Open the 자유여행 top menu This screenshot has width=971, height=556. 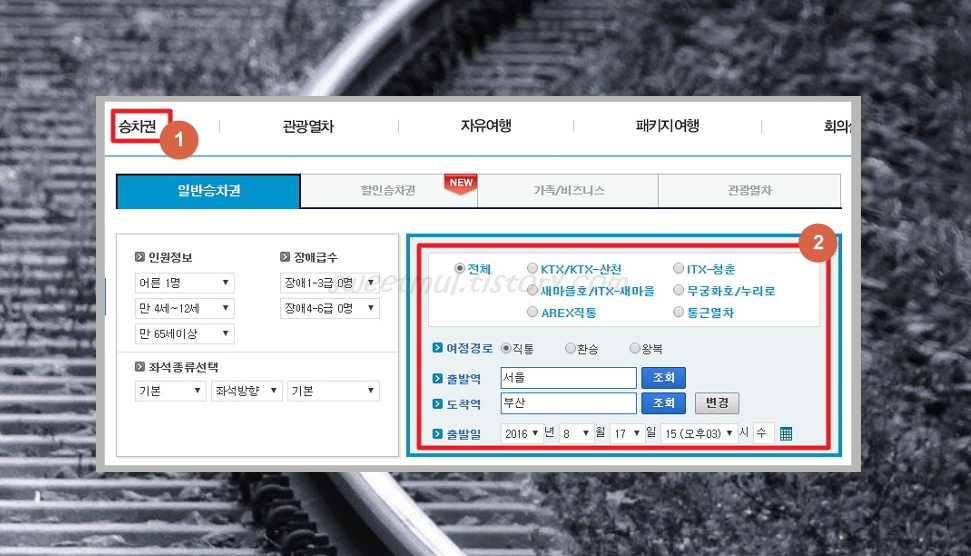pos(486,126)
